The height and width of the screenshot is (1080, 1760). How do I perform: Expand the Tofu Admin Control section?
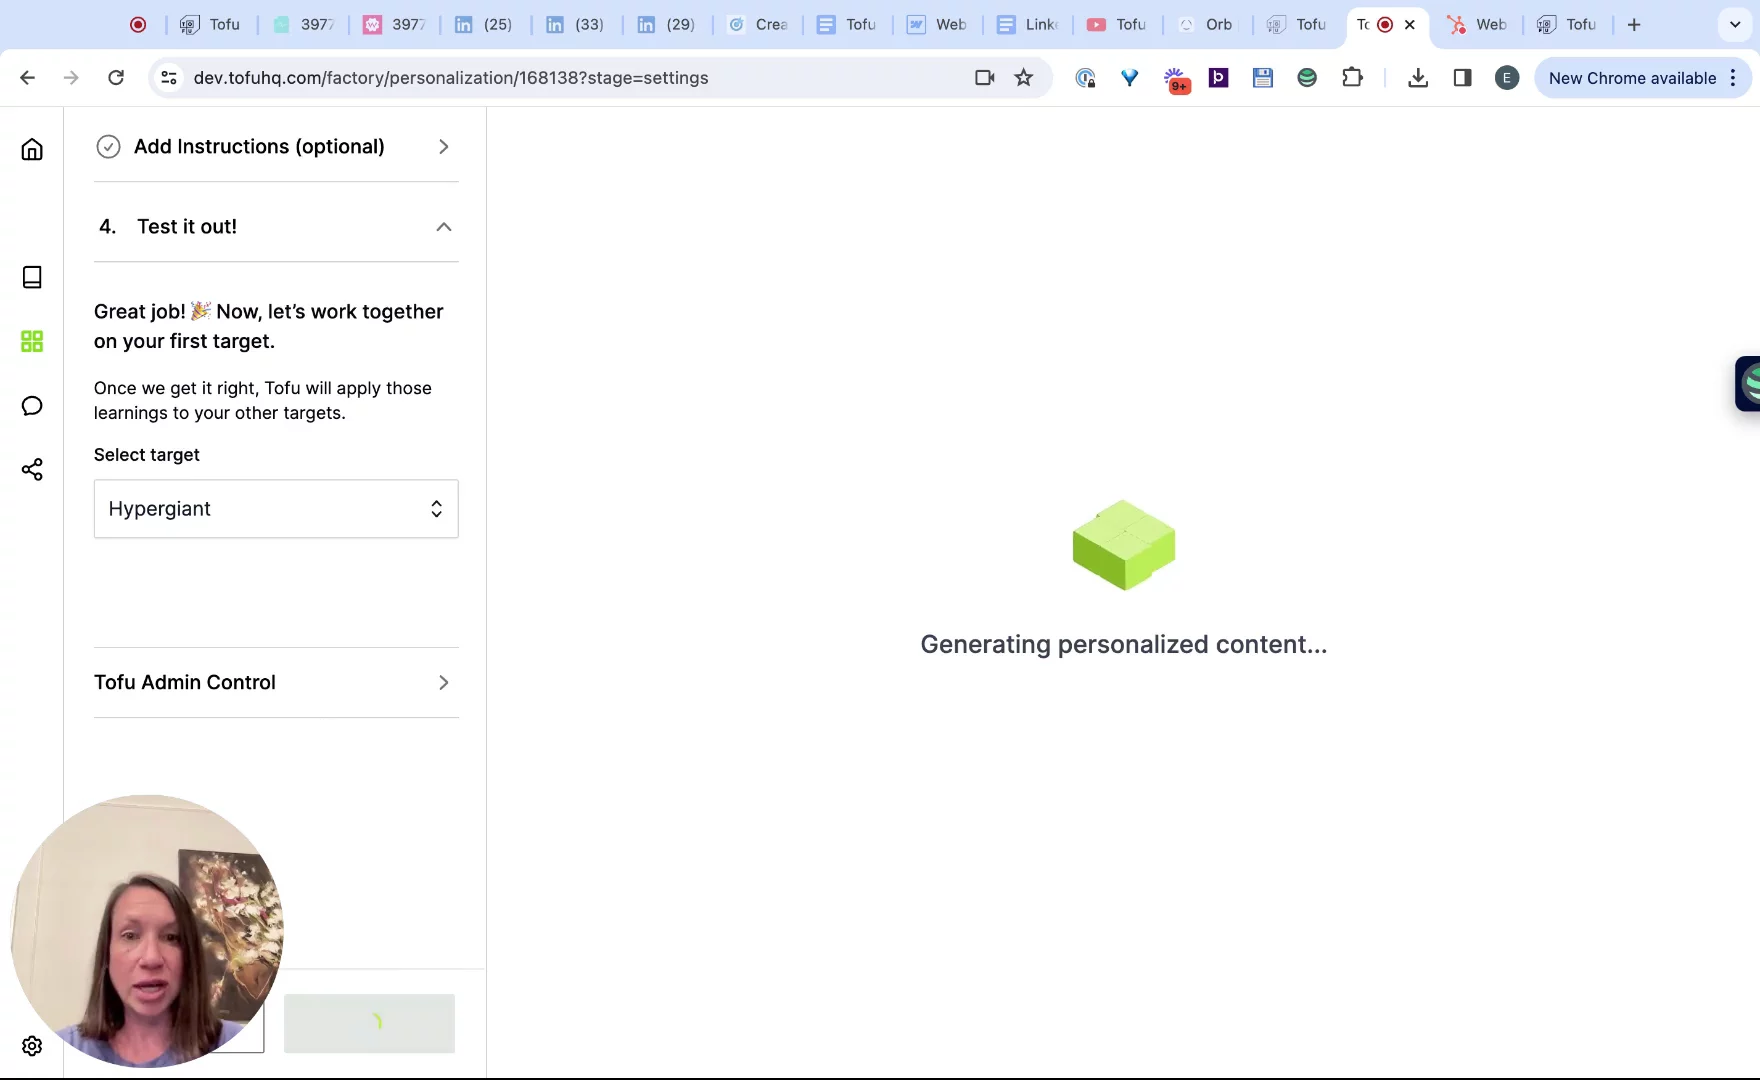(275, 683)
